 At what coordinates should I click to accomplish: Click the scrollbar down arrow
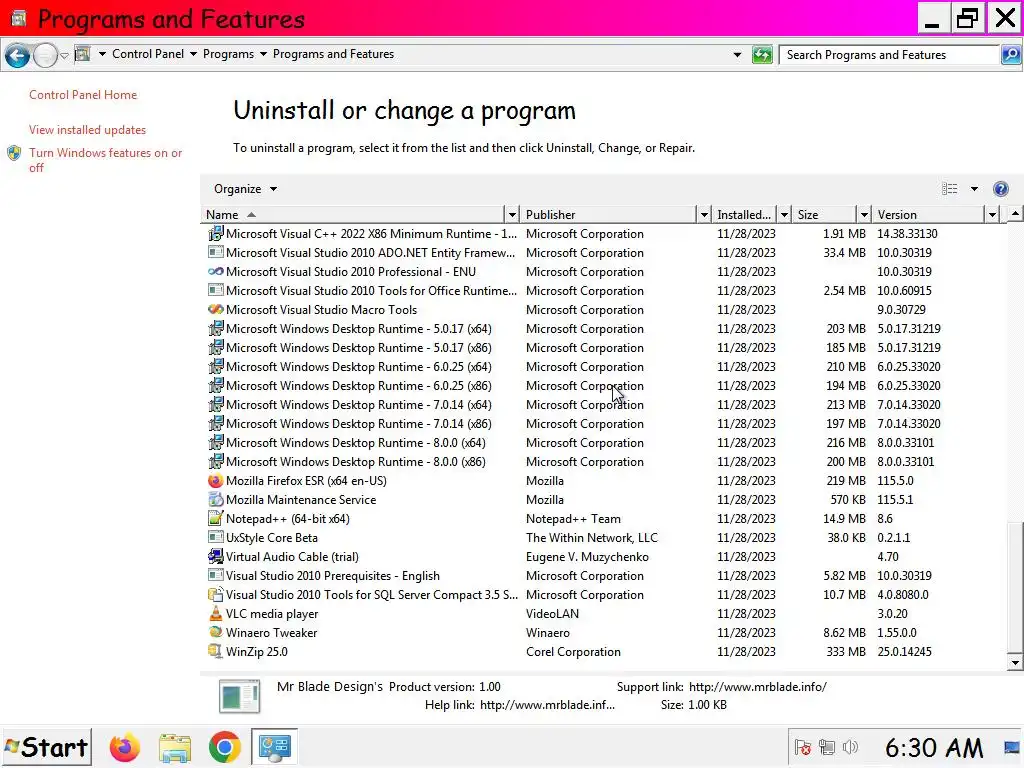coord(1015,663)
